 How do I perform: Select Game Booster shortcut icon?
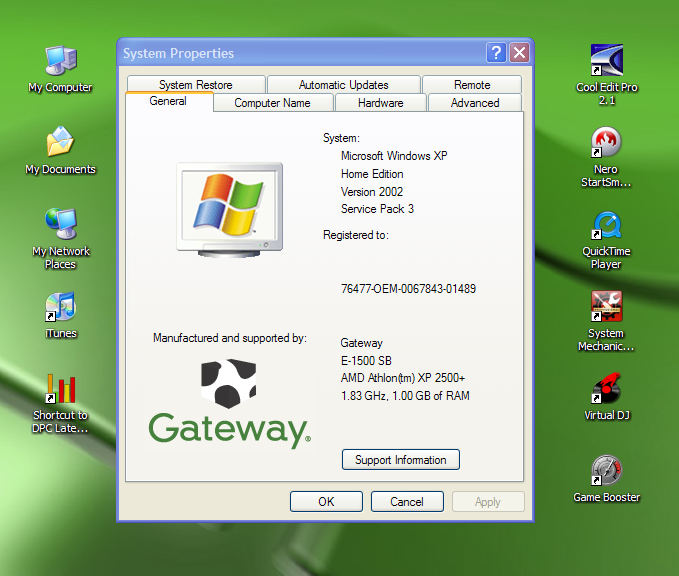coord(607,479)
